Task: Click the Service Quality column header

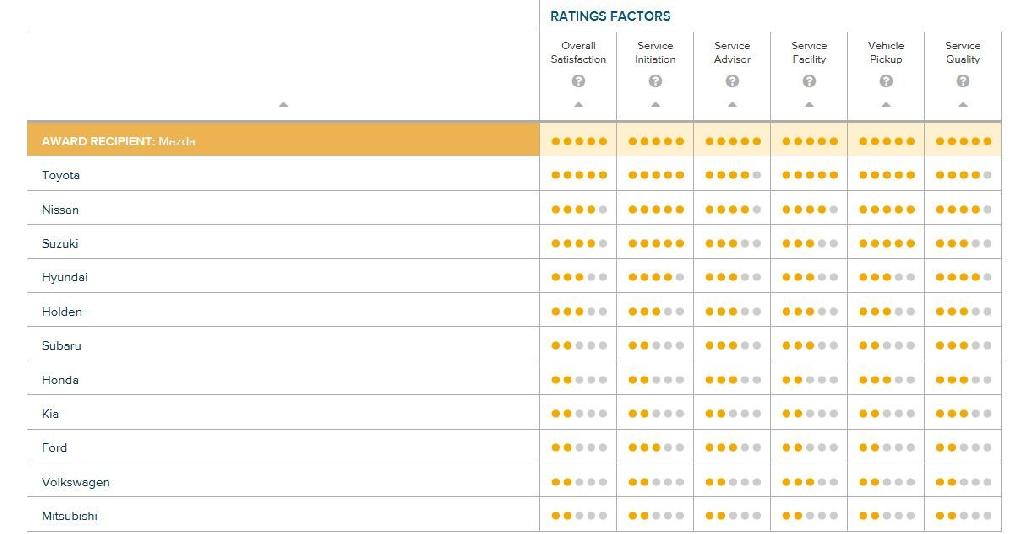Action: [963, 52]
